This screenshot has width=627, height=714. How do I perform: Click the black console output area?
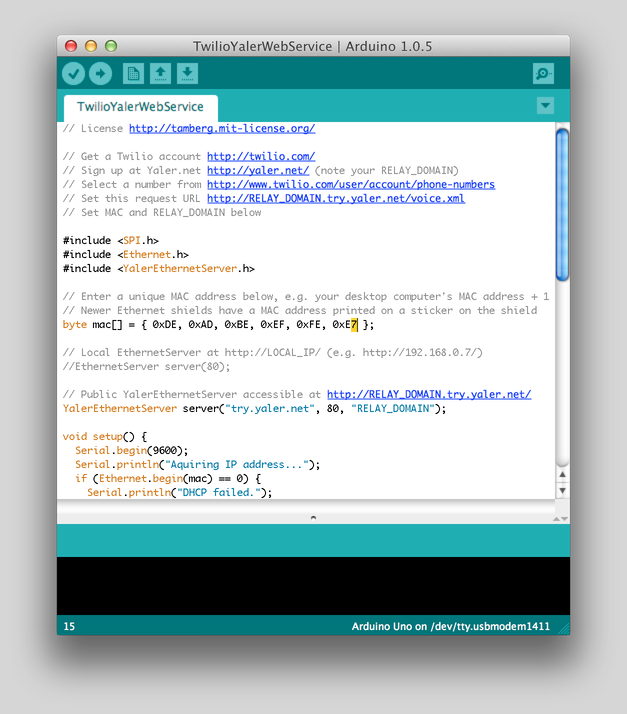[313, 586]
